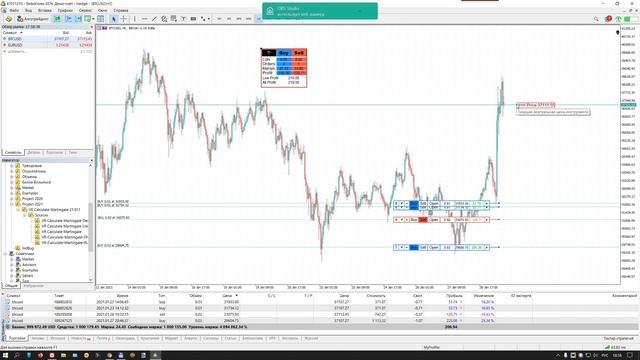Expand the Осцилляторы folder in Navigator
This screenshot has height=360, width=640.
click(x=12, y=171)
